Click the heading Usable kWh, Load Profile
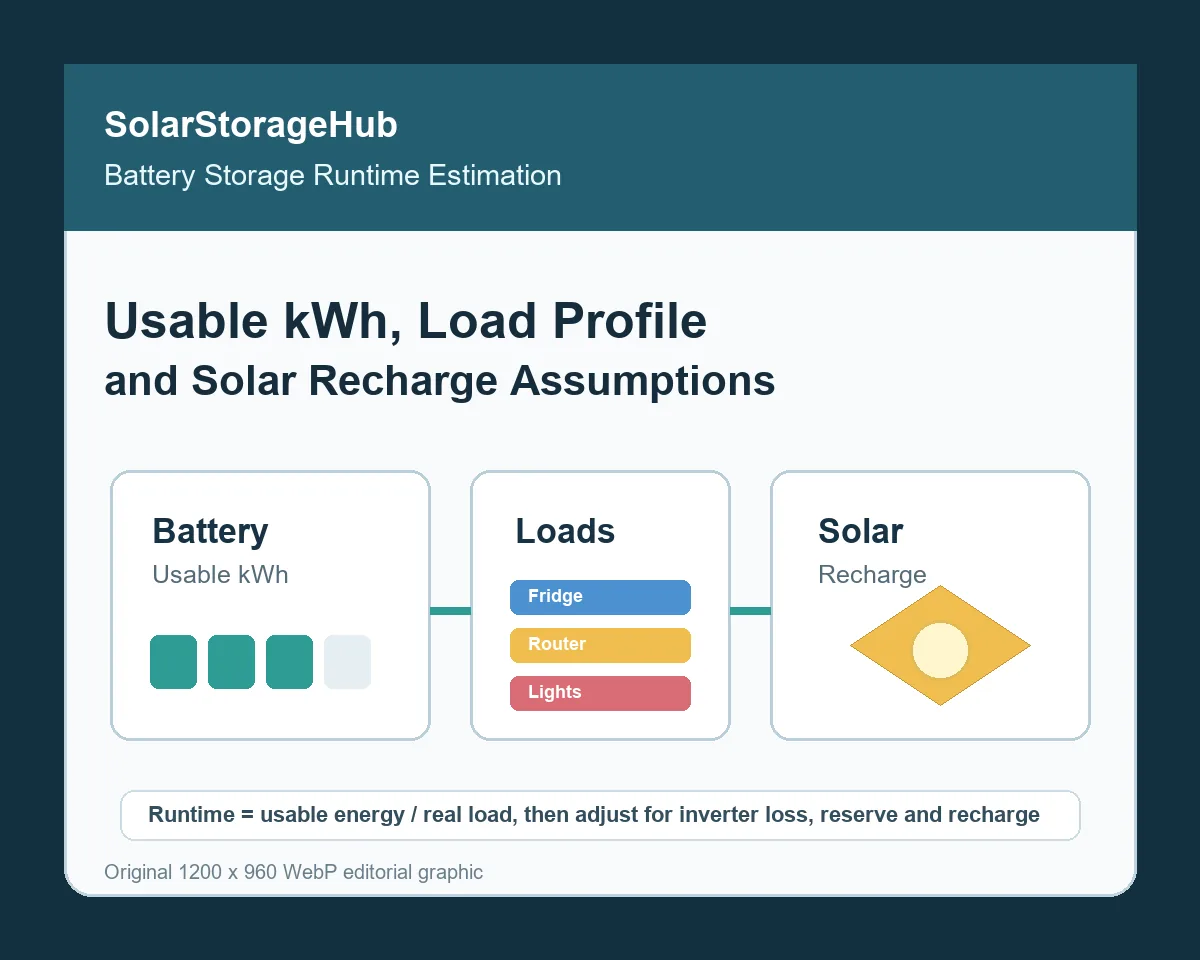The height and width of the screenshot is (960, 1200). pos(405,322)
